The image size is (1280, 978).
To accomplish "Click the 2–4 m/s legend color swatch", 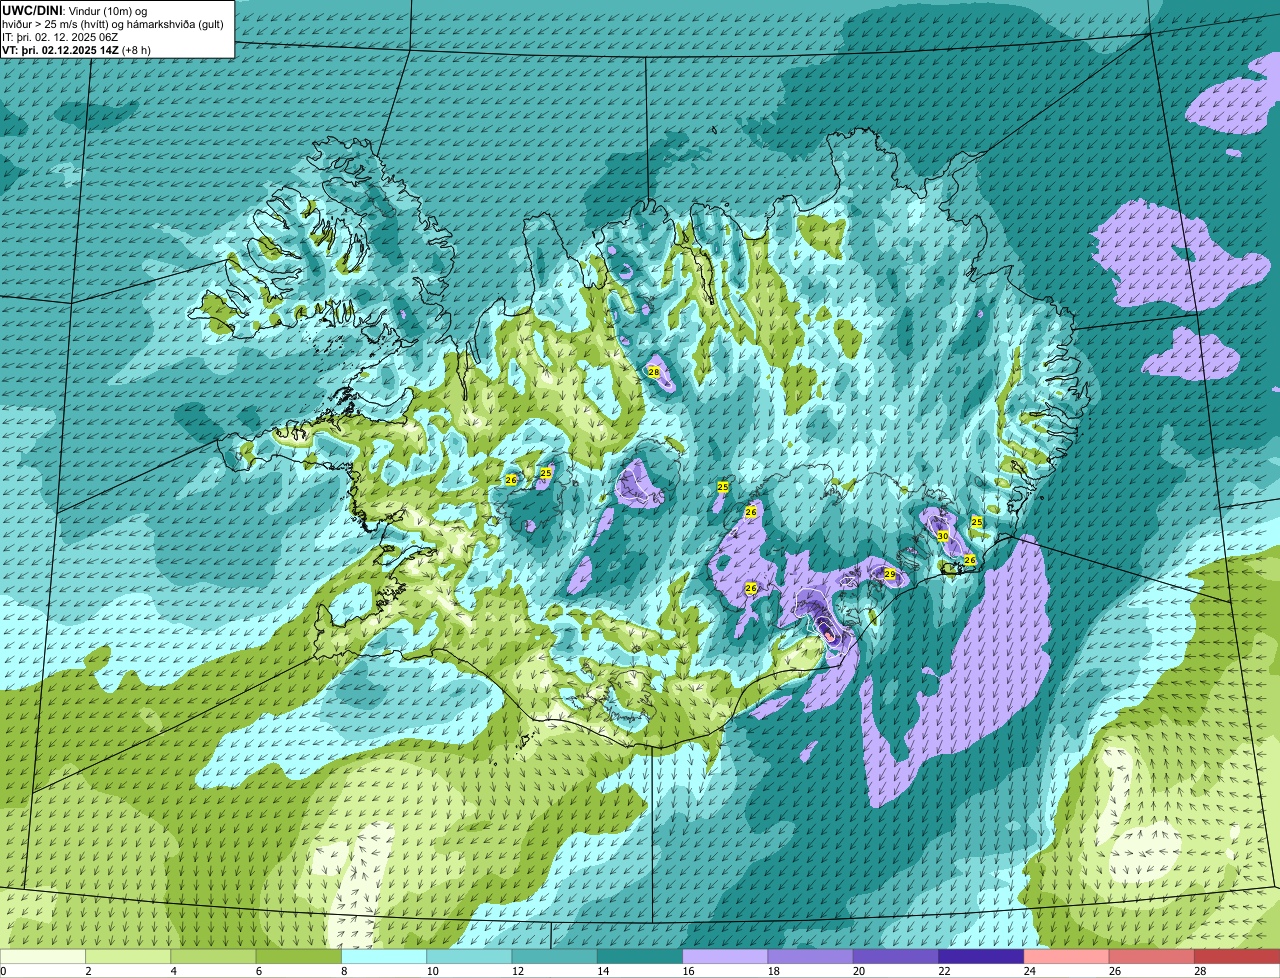I will (x=128, y=957).
